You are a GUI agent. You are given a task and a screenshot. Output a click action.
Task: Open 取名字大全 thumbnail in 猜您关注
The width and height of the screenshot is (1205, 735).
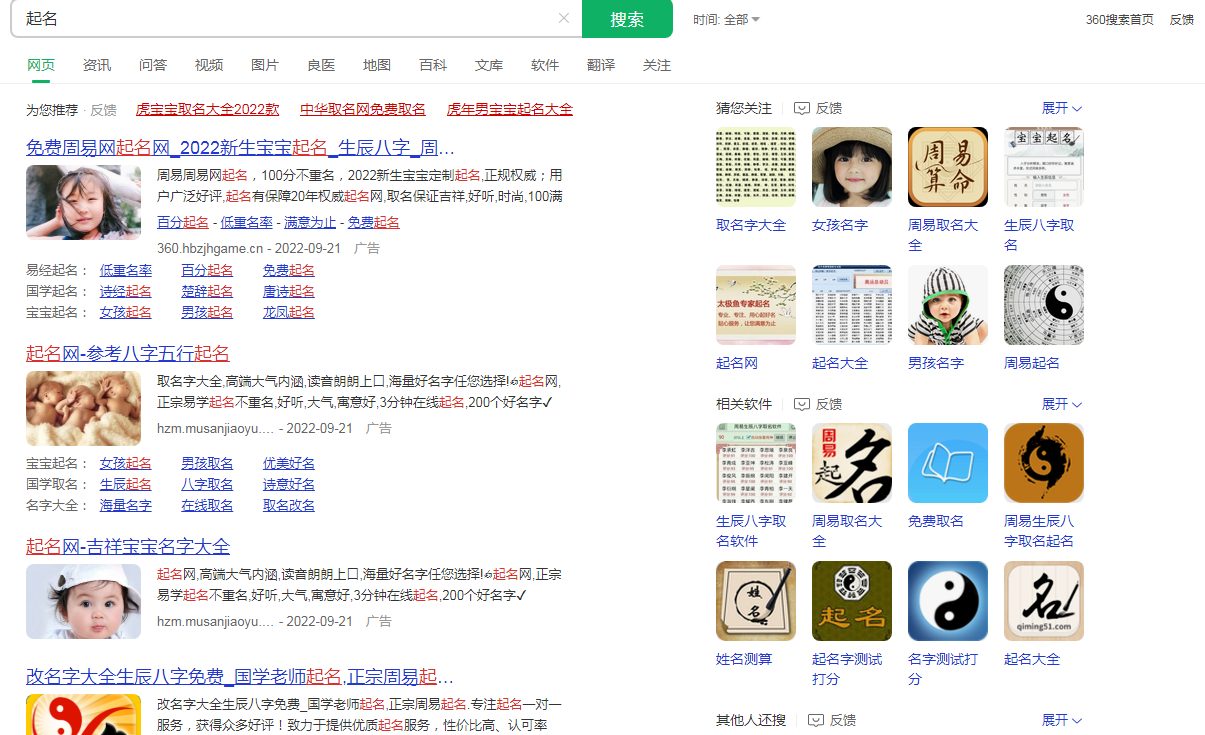tap(756, 167)
